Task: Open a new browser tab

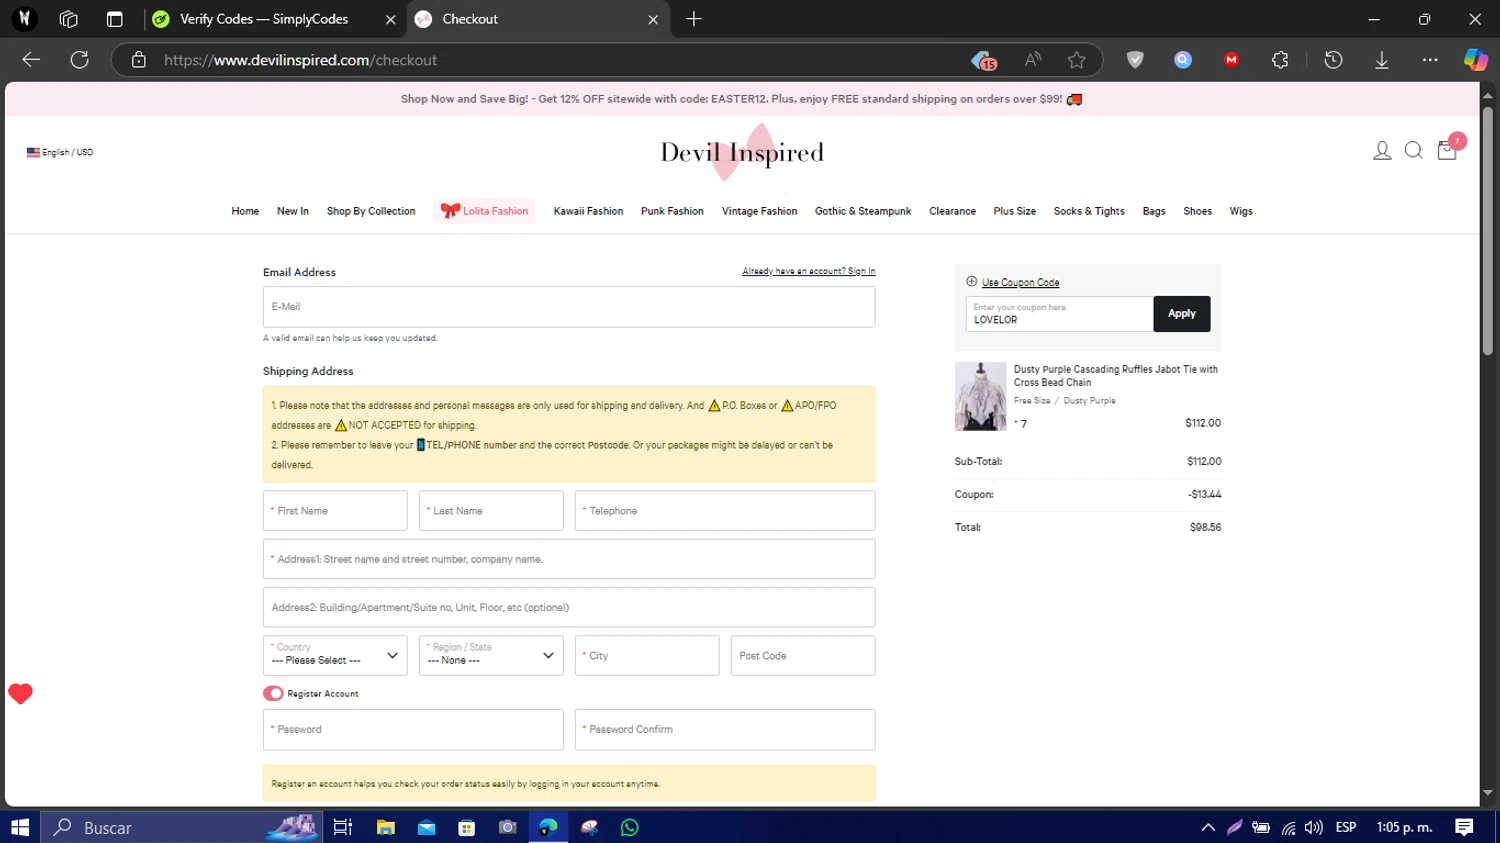Action: coord(694,19)
